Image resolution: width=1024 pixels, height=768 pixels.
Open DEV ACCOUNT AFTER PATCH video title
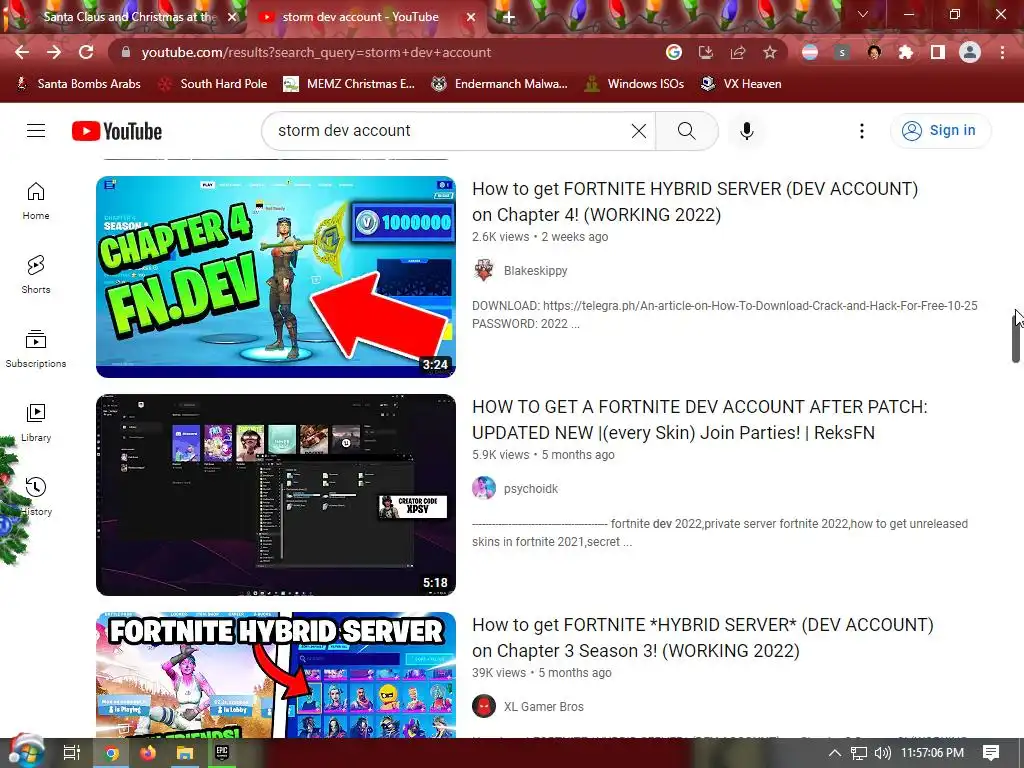coord(699,419)
